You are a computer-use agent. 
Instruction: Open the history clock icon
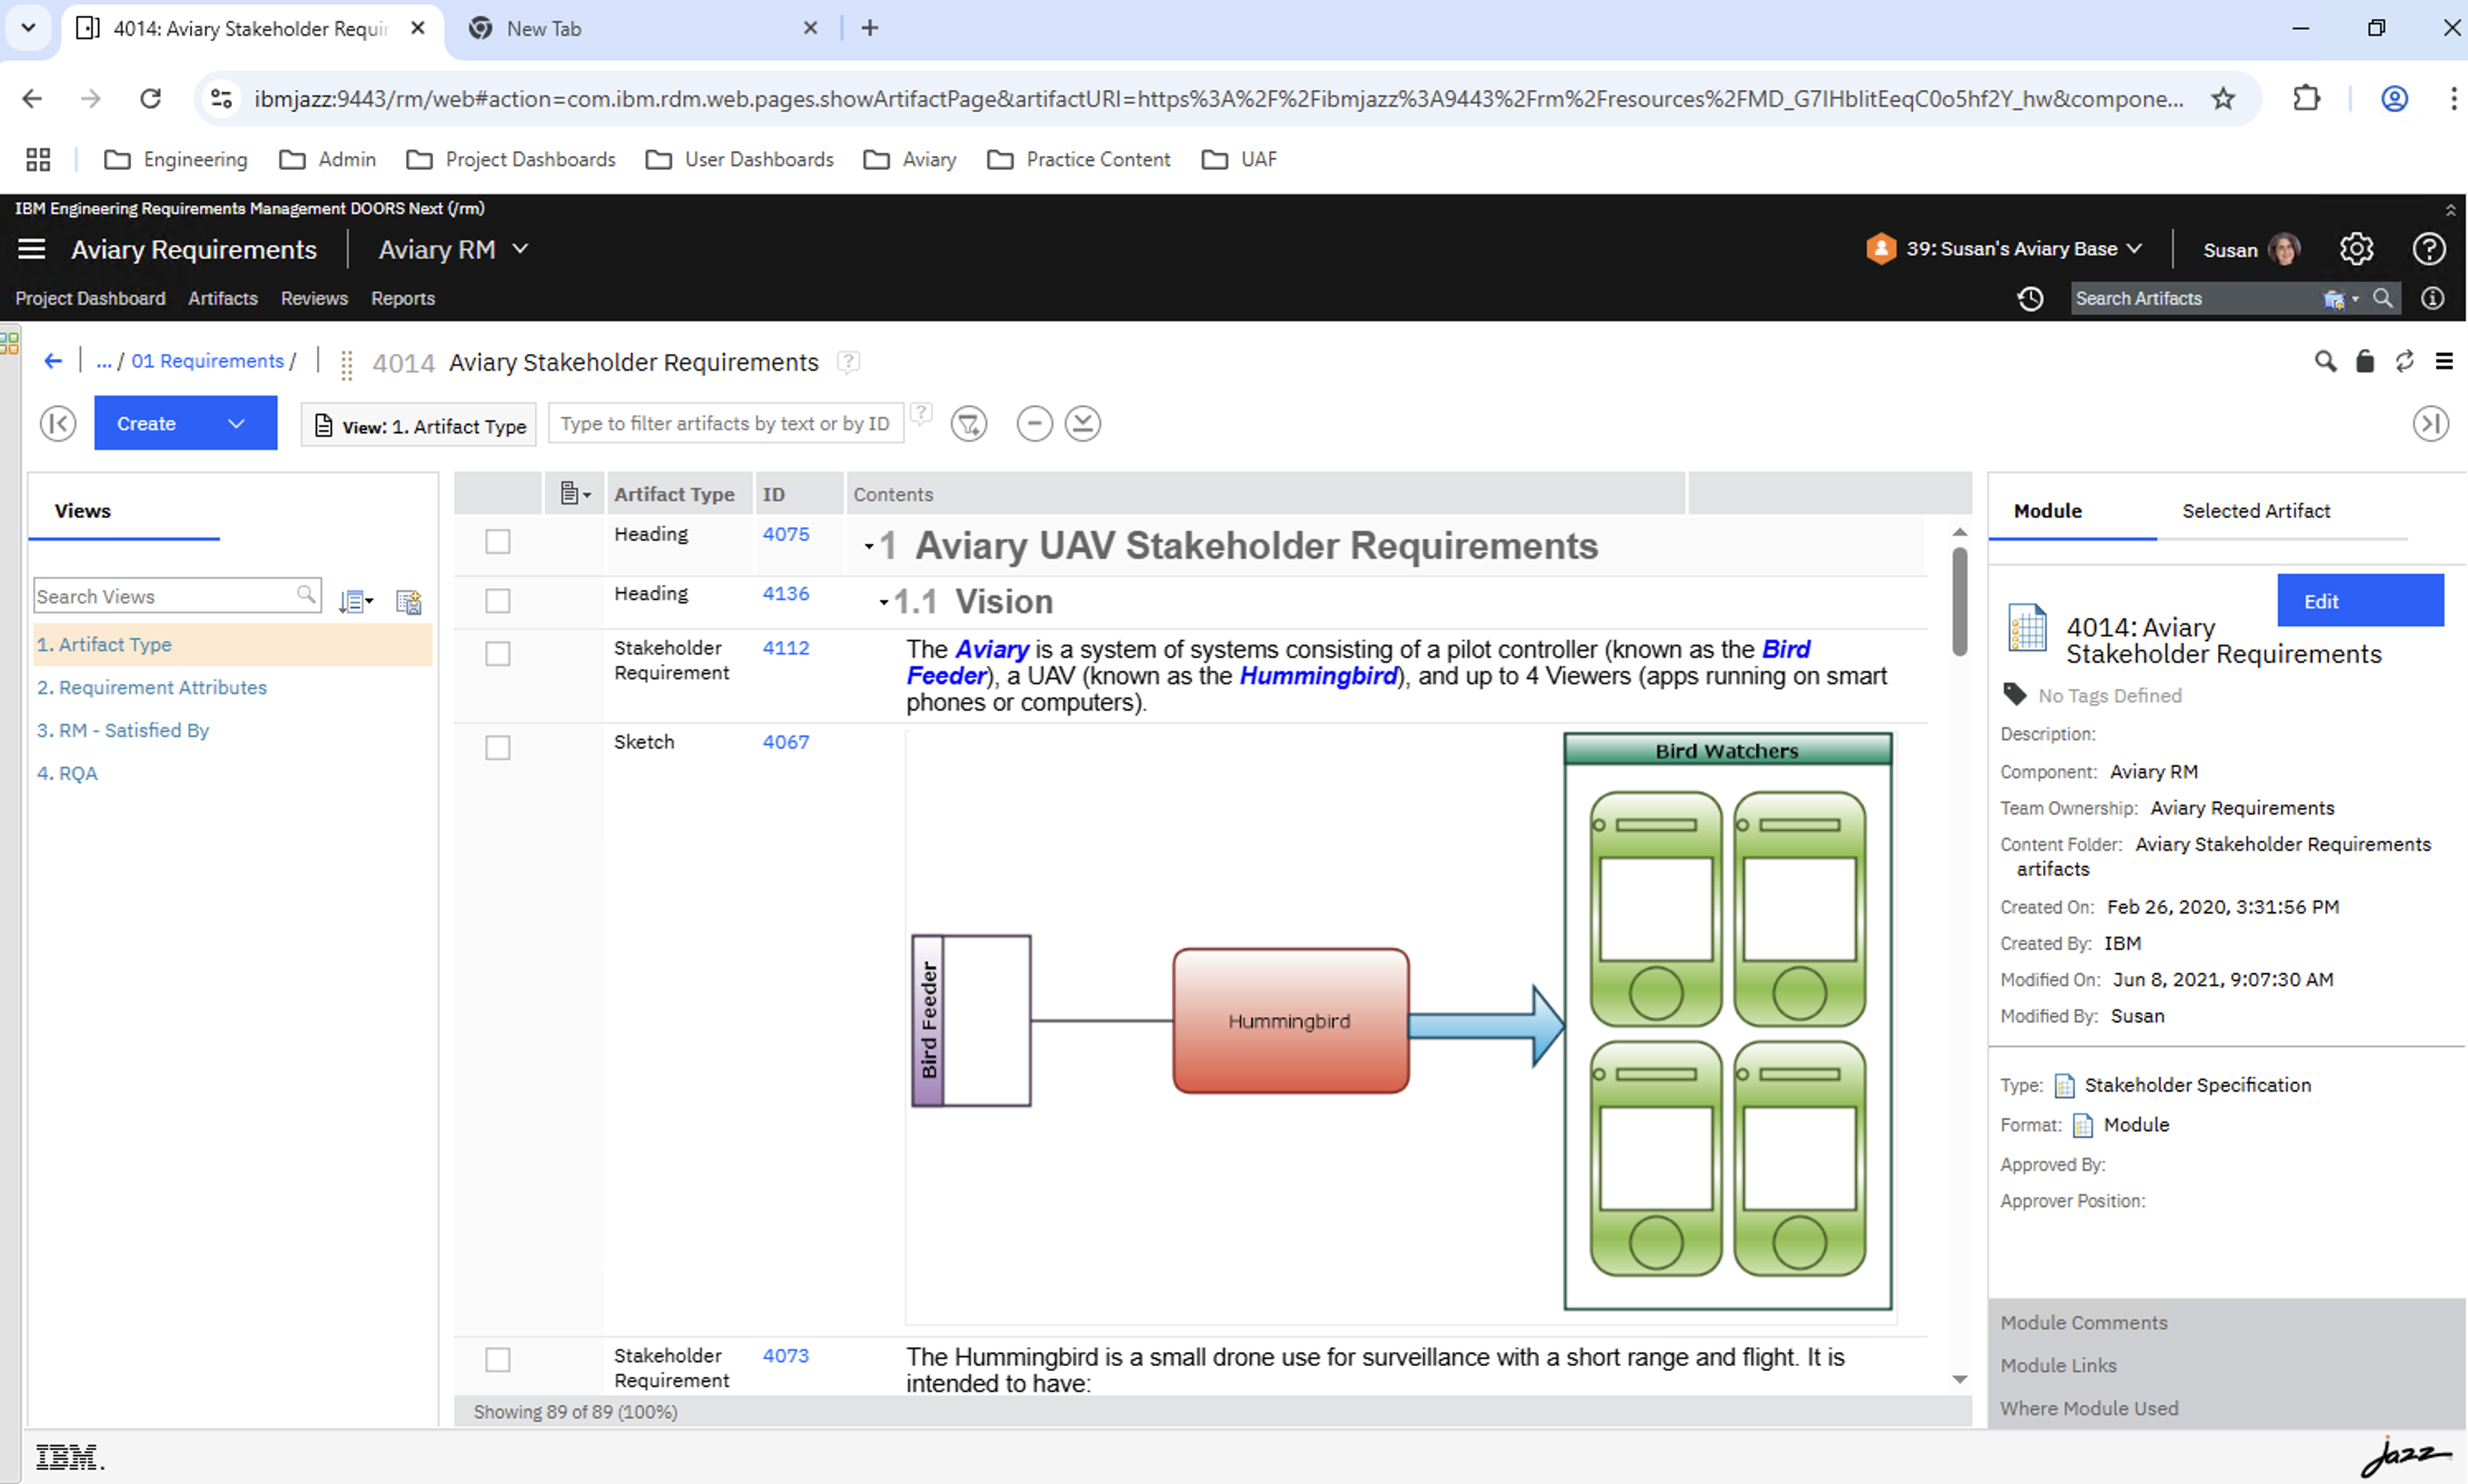(2030, 298)
